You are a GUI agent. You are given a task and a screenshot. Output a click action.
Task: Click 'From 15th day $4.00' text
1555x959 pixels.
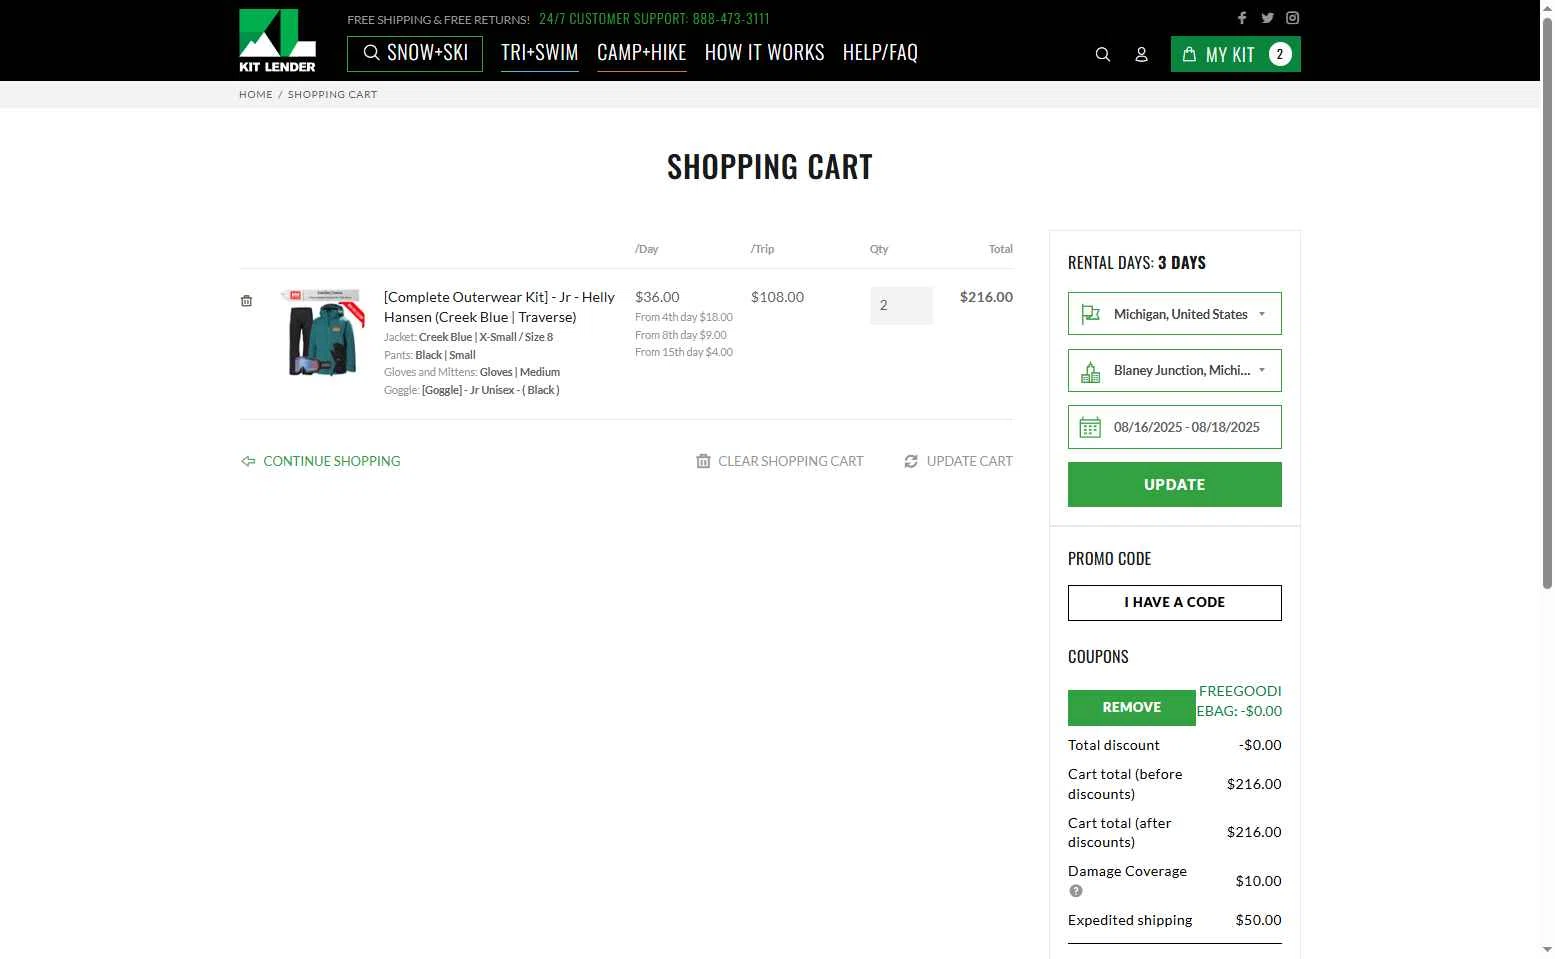(684, 352)
